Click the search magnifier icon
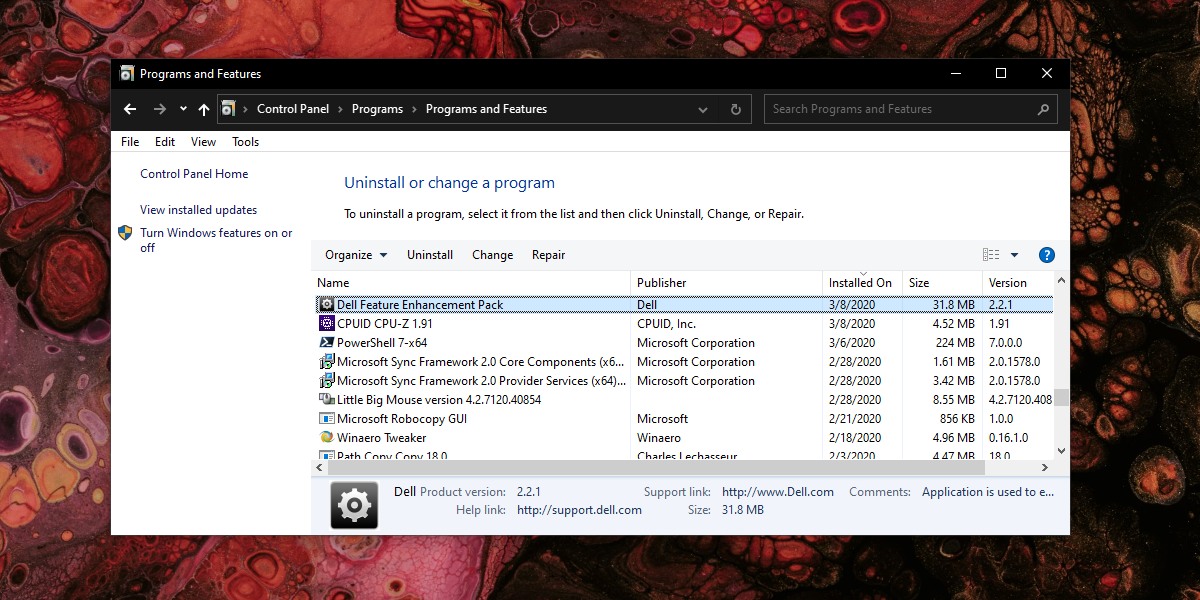 1044,109
